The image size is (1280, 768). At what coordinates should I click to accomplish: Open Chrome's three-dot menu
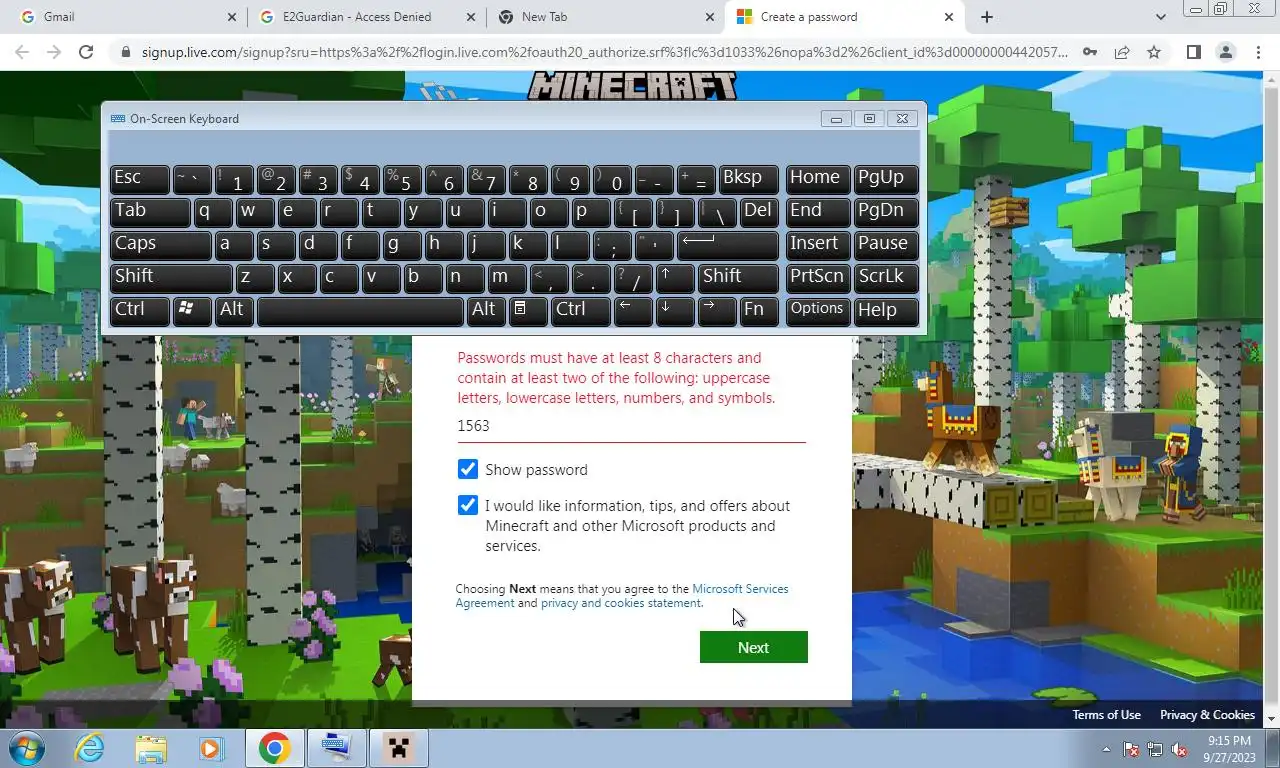(x=1258, y=52)
